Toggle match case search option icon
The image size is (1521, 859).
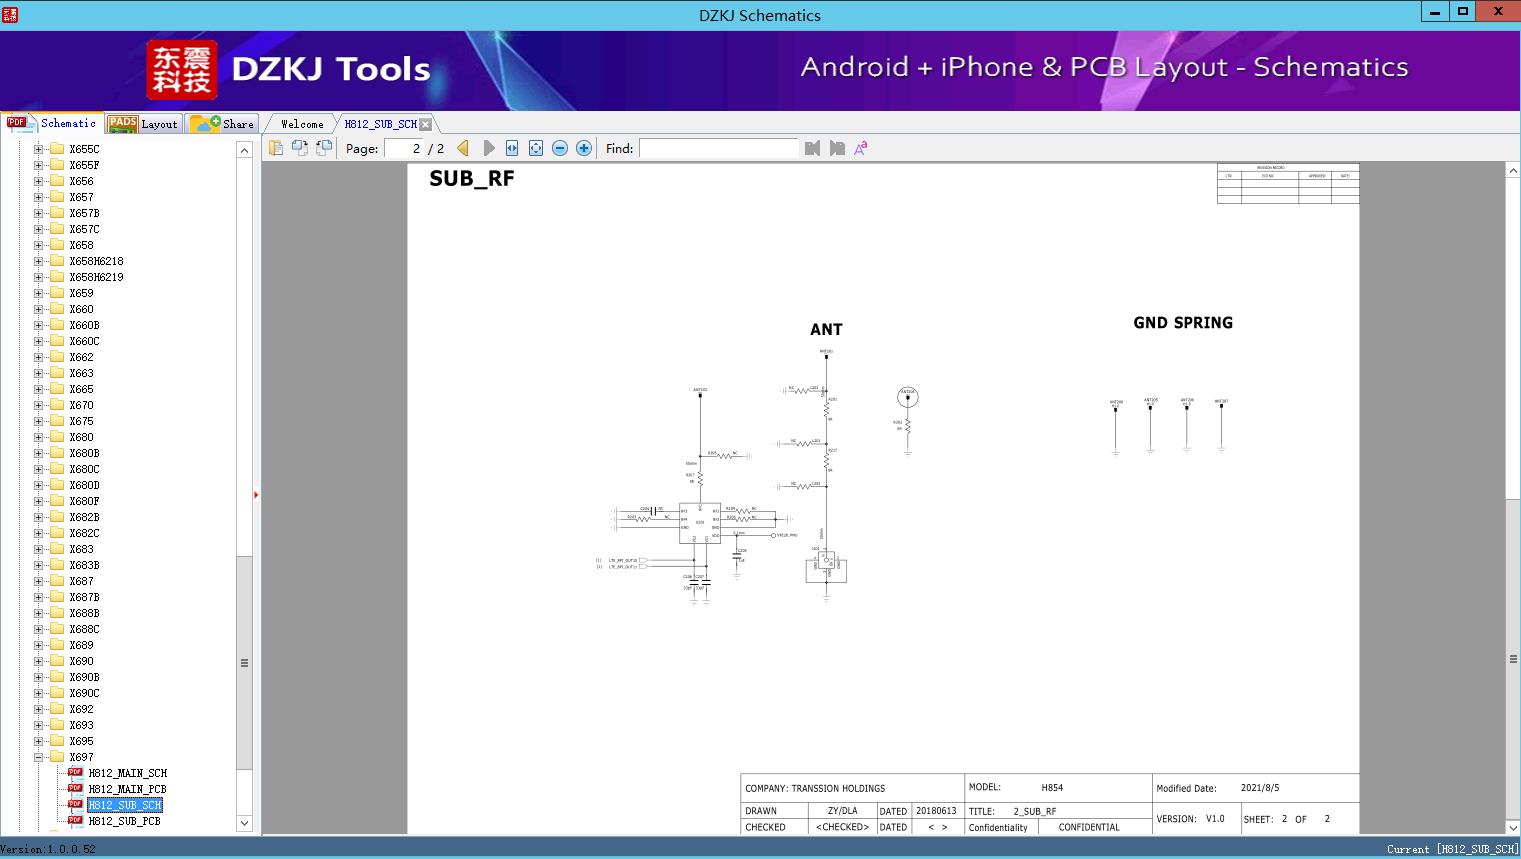(x=861, y=148)
